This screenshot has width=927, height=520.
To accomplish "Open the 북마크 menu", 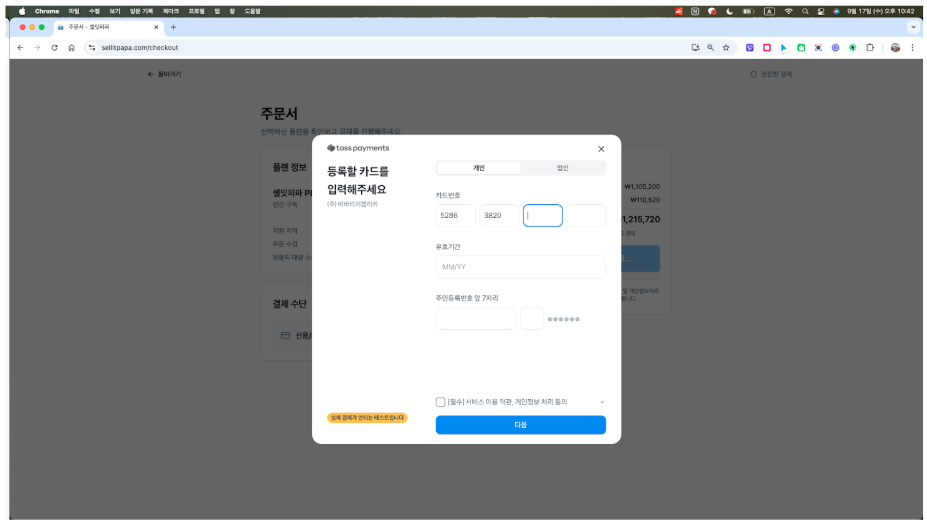I will coord(171,11).
